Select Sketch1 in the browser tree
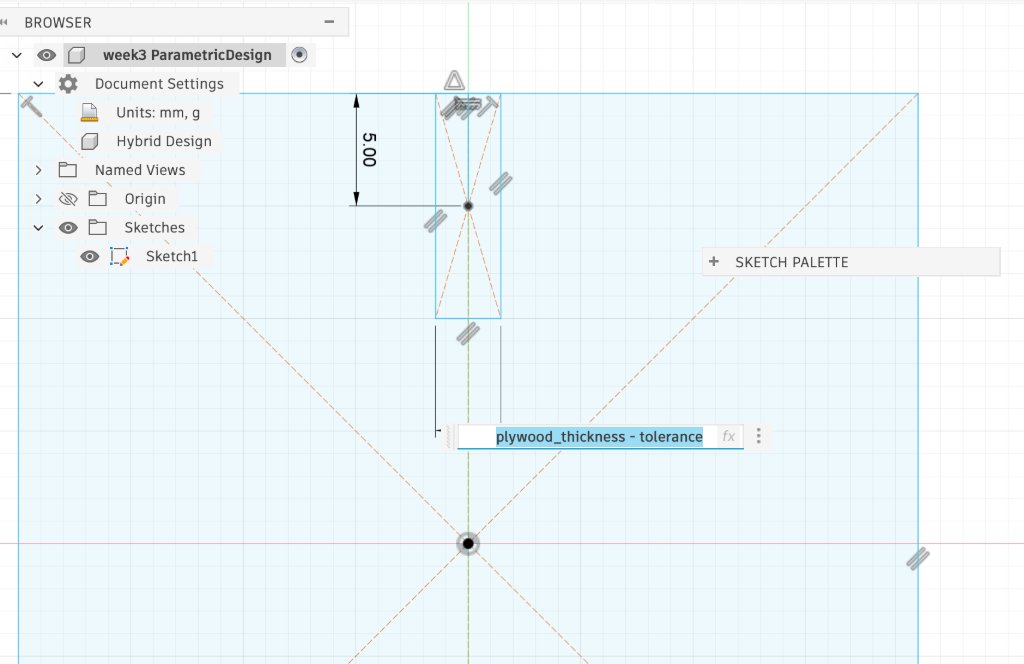1024x664 pixels. (172, 256)
